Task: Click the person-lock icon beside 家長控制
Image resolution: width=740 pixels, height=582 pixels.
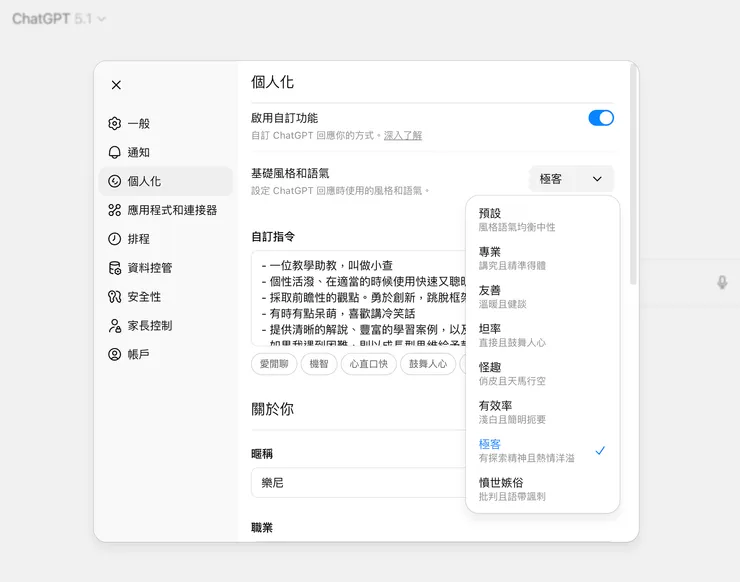Action: click(115, 326)
